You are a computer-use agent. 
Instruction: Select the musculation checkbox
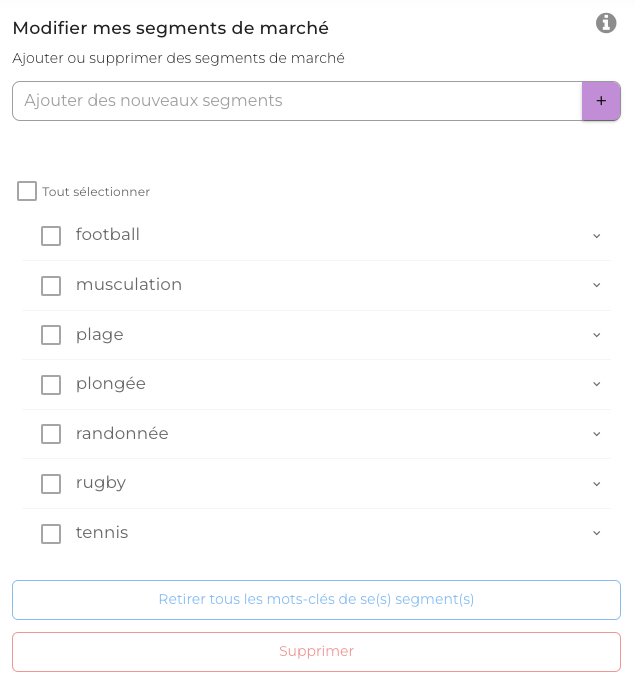51,286
